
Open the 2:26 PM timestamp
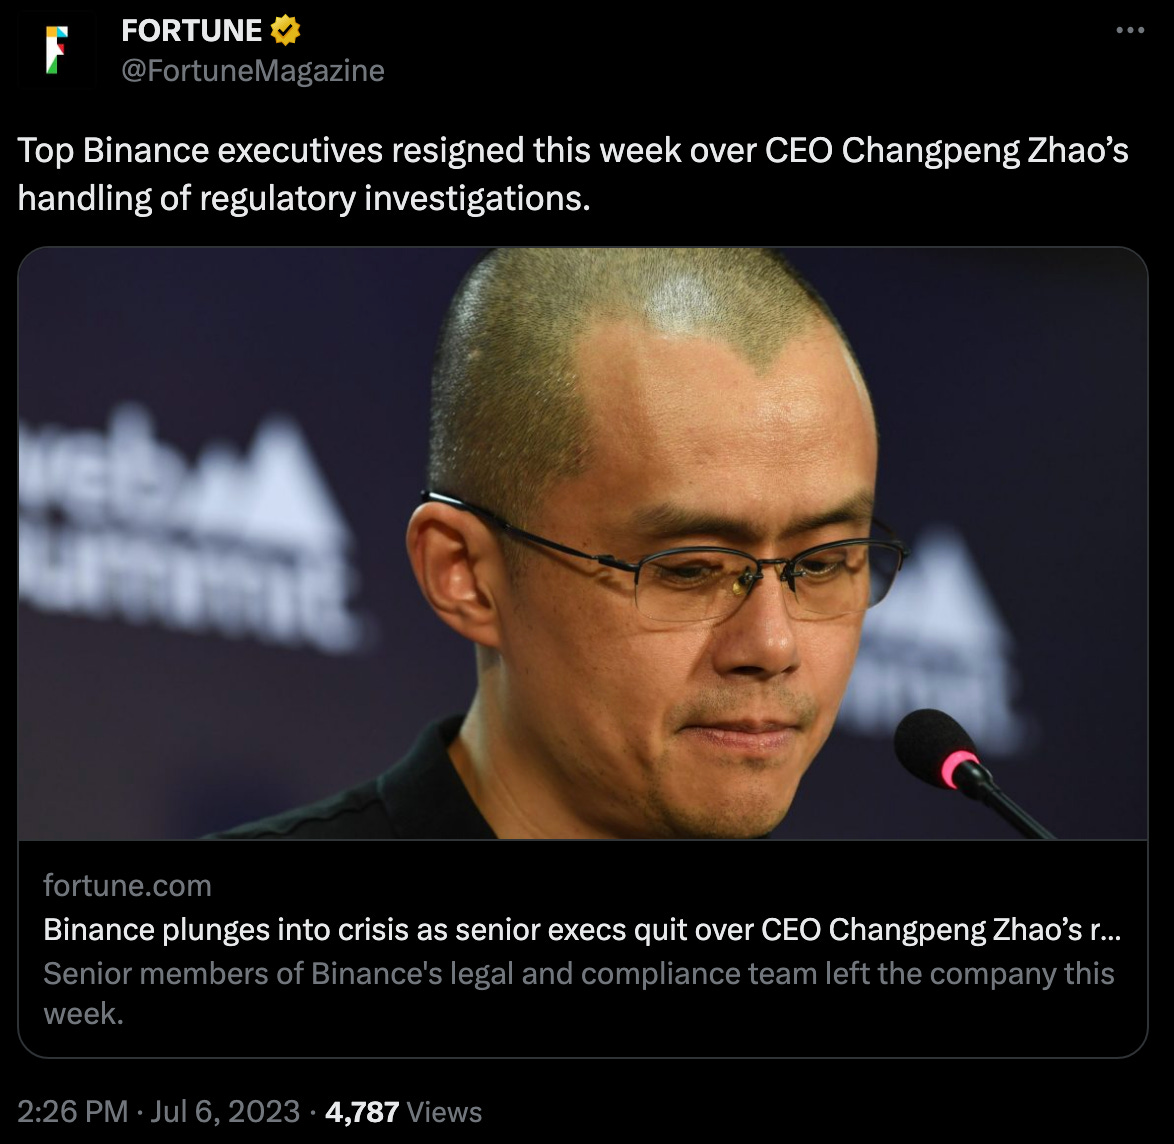[73, 1112]
